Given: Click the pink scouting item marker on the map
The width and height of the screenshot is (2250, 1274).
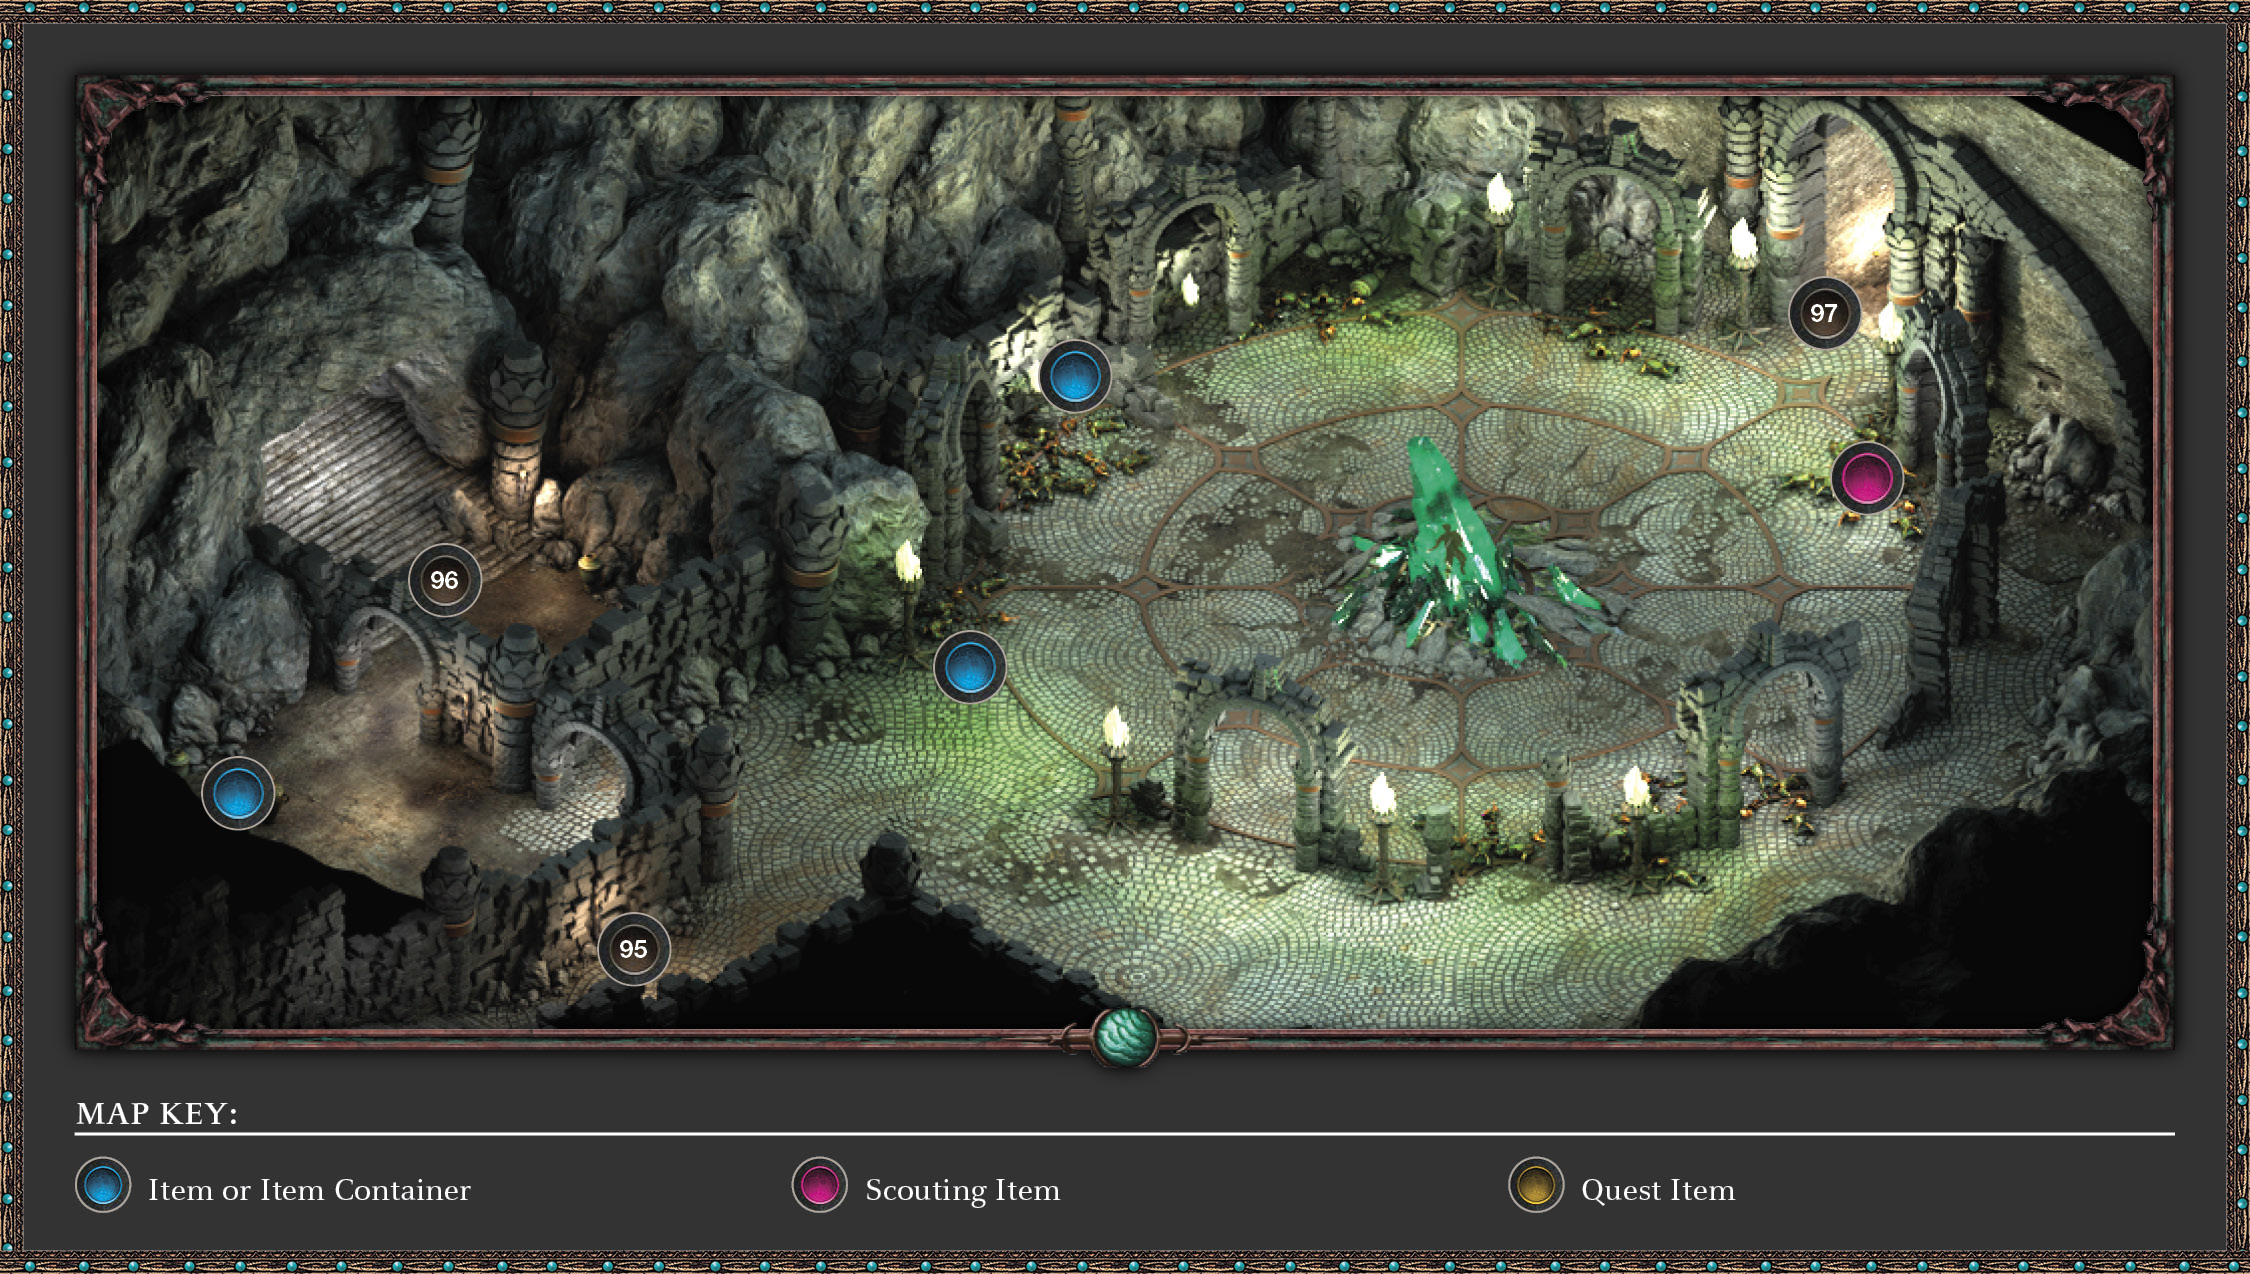Looking at the screenshot, I should coord(1866,478).
